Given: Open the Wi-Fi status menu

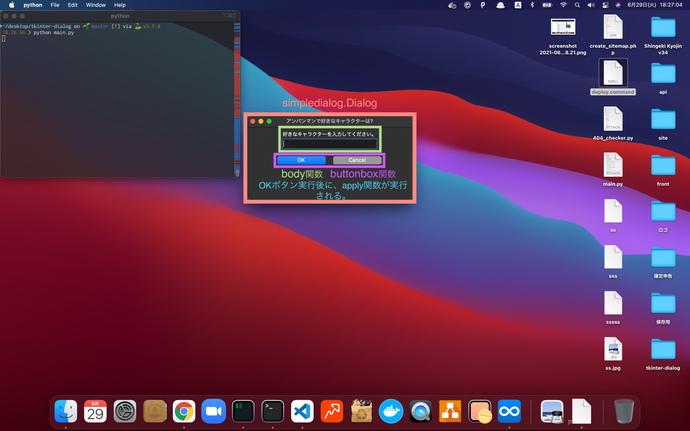Looking at the screenshot, I should 563,5.
